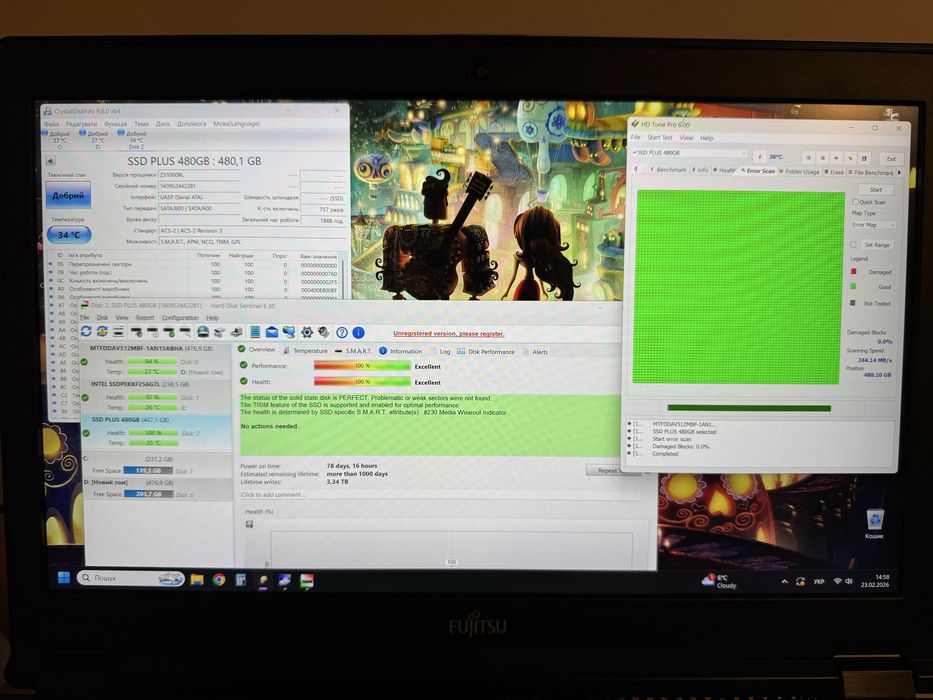
Task: Open the Erase tab in HD Tune
Action: (x=834, y=172)
